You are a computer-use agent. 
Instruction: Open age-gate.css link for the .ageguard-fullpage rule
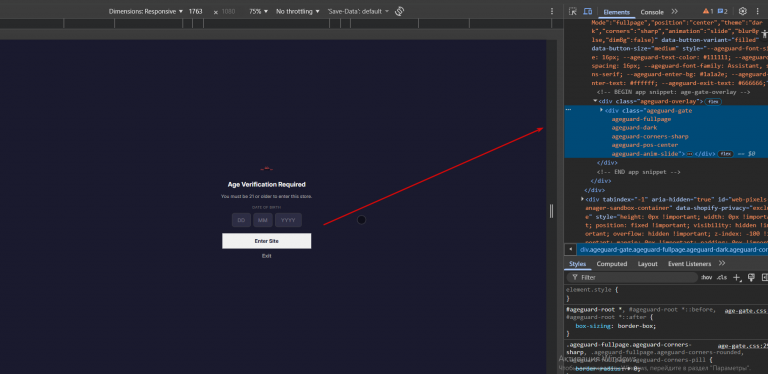point(743,346)
